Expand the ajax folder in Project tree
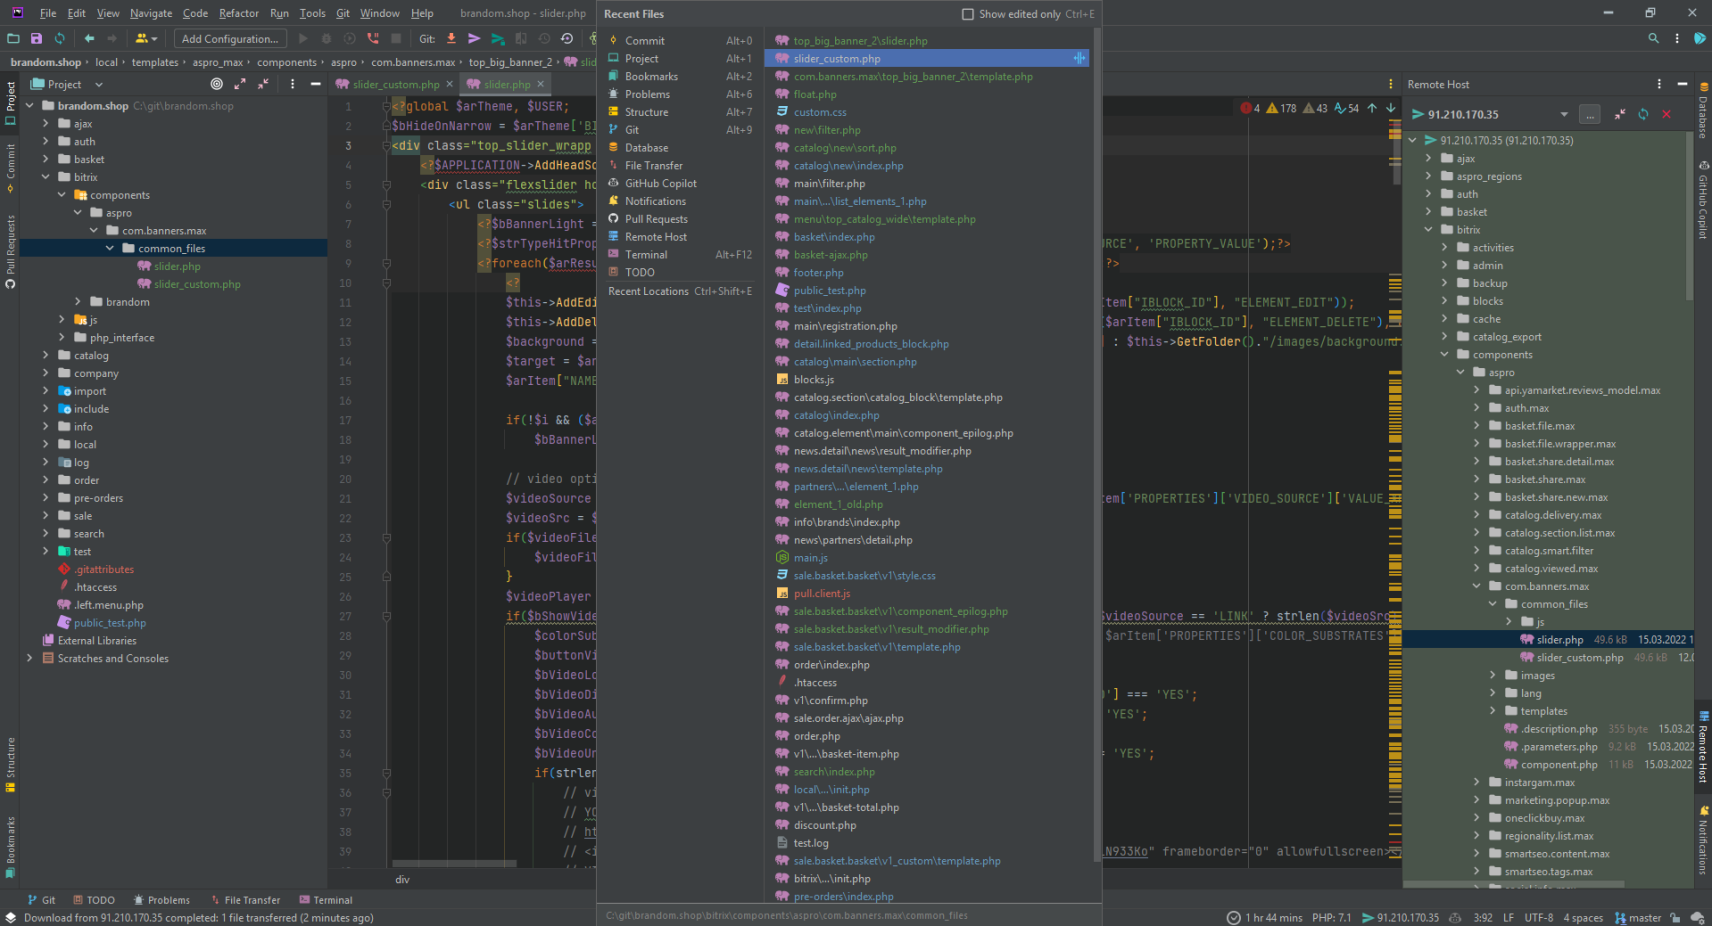The height and width of the screenshot is (926, 1712). pos(46,123)
